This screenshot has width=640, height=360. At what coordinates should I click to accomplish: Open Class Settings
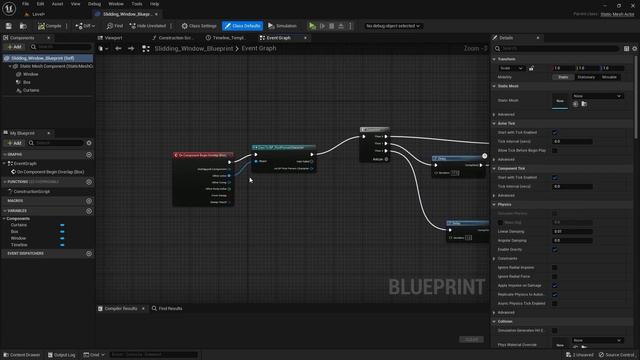[x=199, y=26]
